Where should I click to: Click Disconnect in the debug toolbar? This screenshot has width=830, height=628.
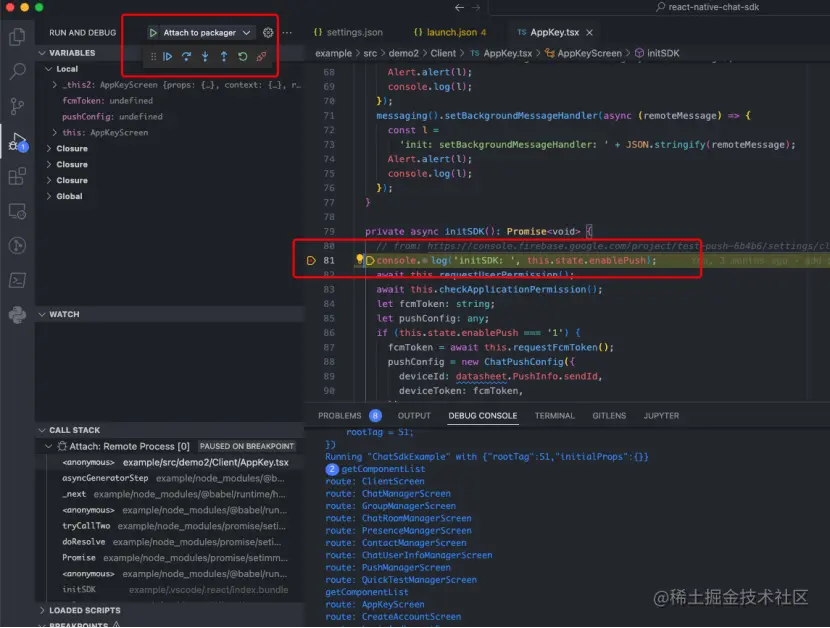(x=261, y=57)
